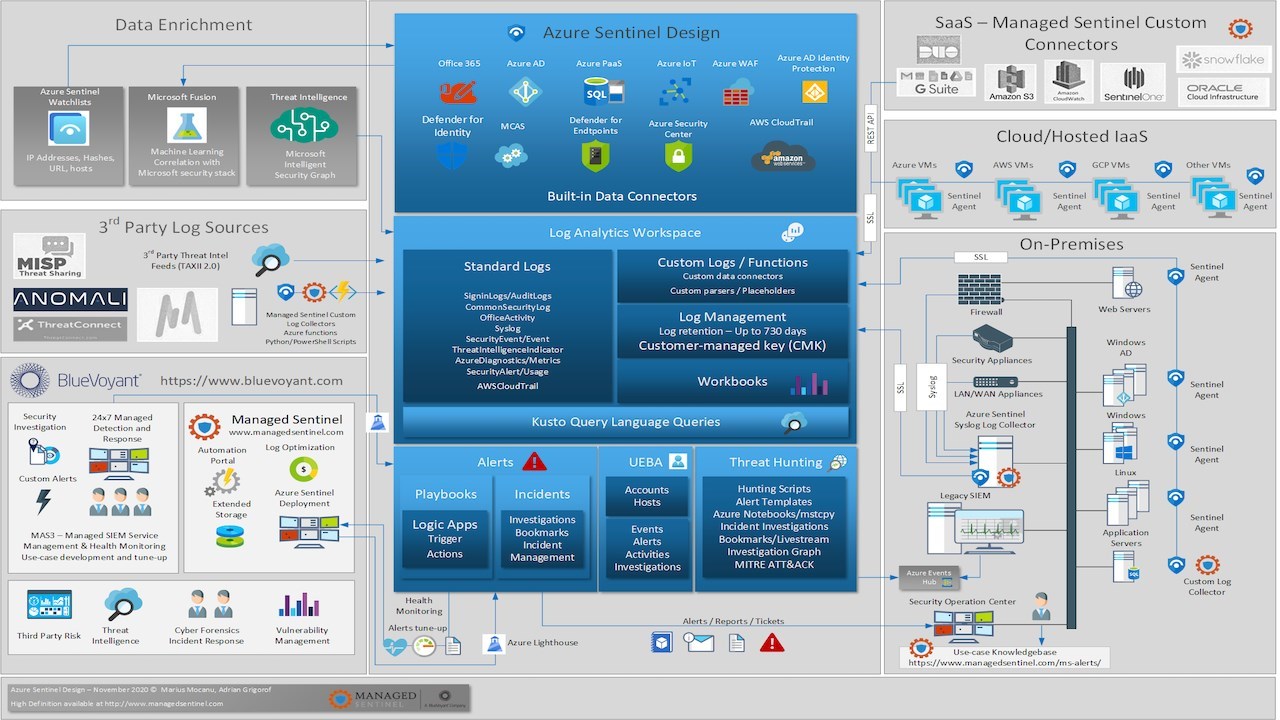Click the Workbooks bar chart icon

[x=808, y=383]
